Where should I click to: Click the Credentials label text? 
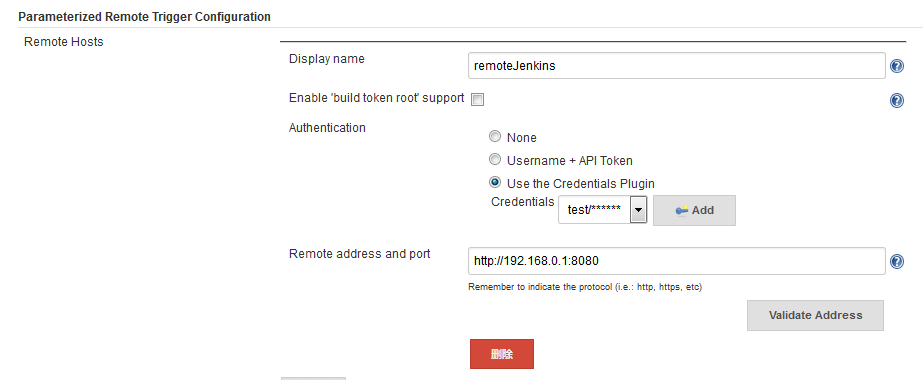(x=523, y=202)
